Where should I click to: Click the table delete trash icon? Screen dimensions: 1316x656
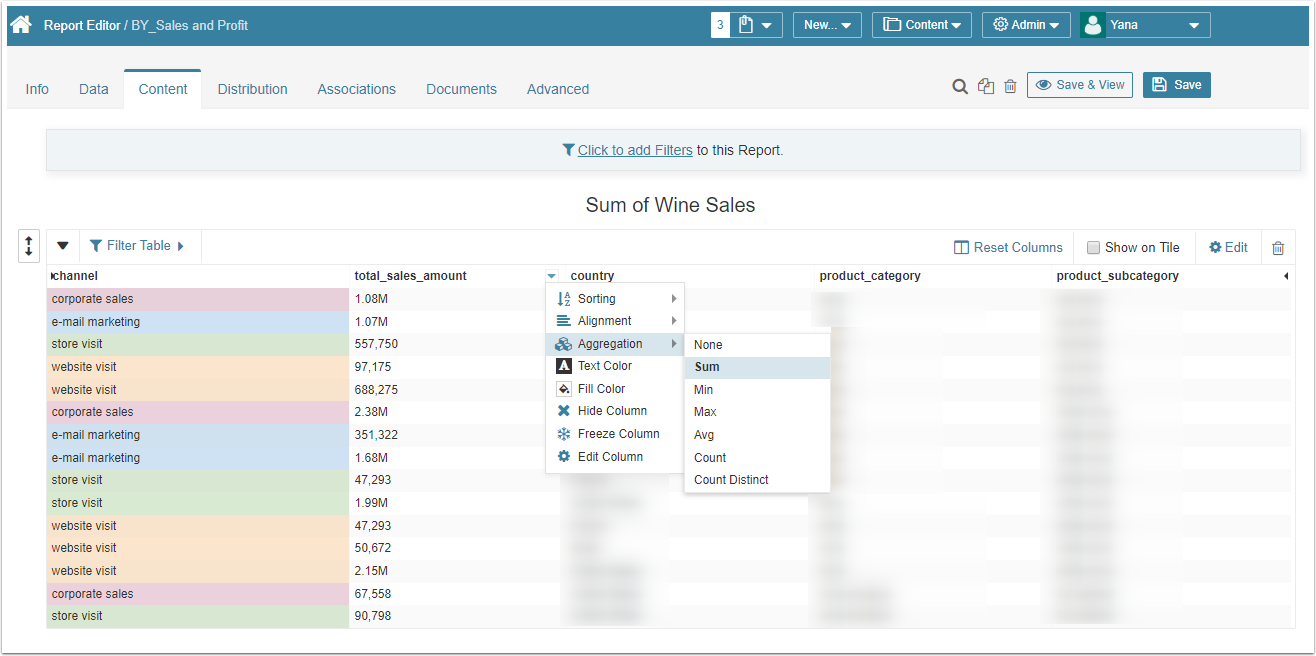click(1278, 248)
